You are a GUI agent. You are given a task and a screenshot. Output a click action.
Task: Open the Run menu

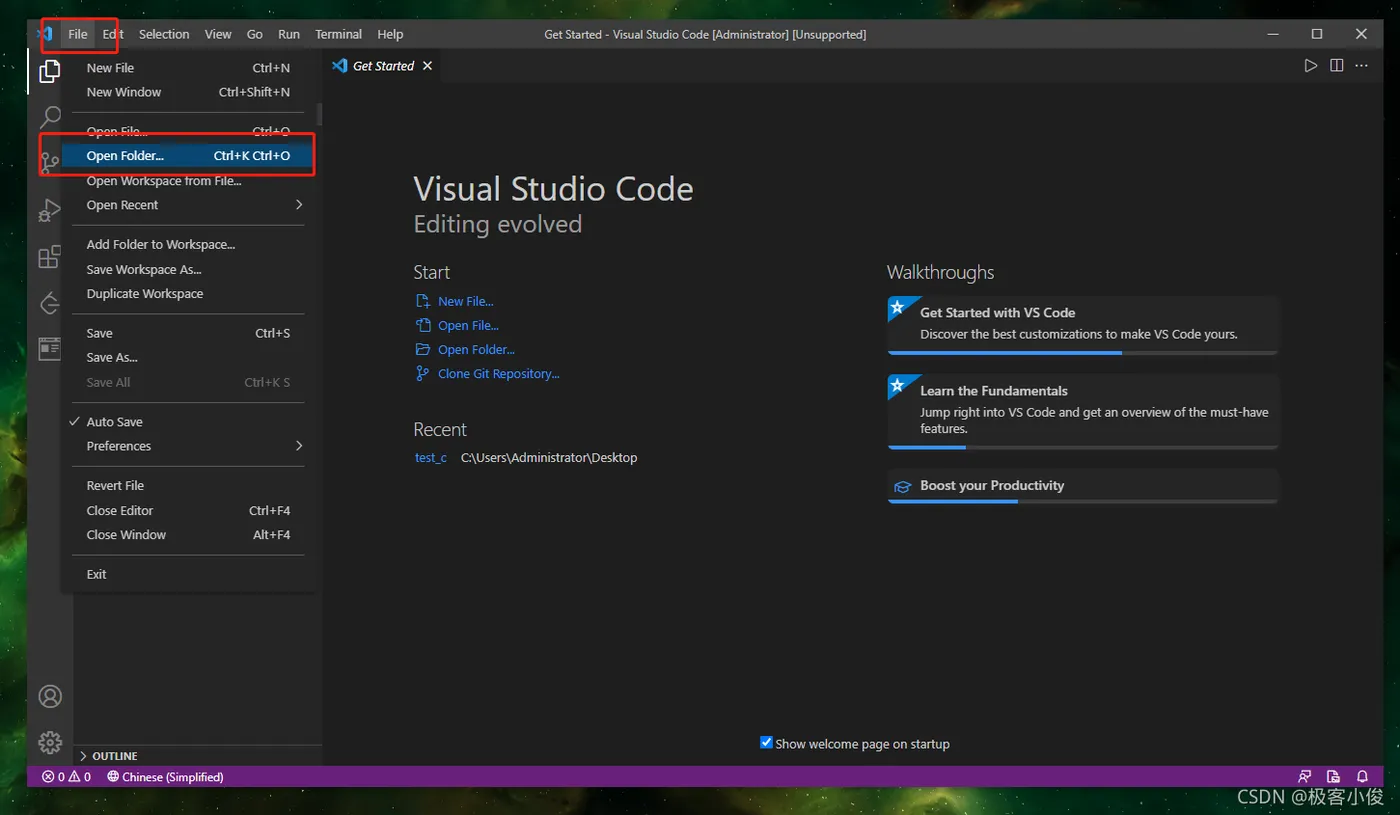289,34
